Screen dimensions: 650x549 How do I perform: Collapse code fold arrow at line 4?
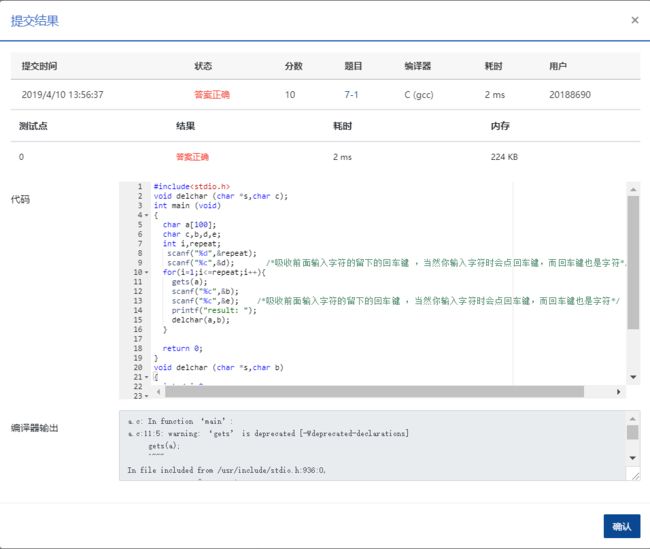[x=146, y=215]
